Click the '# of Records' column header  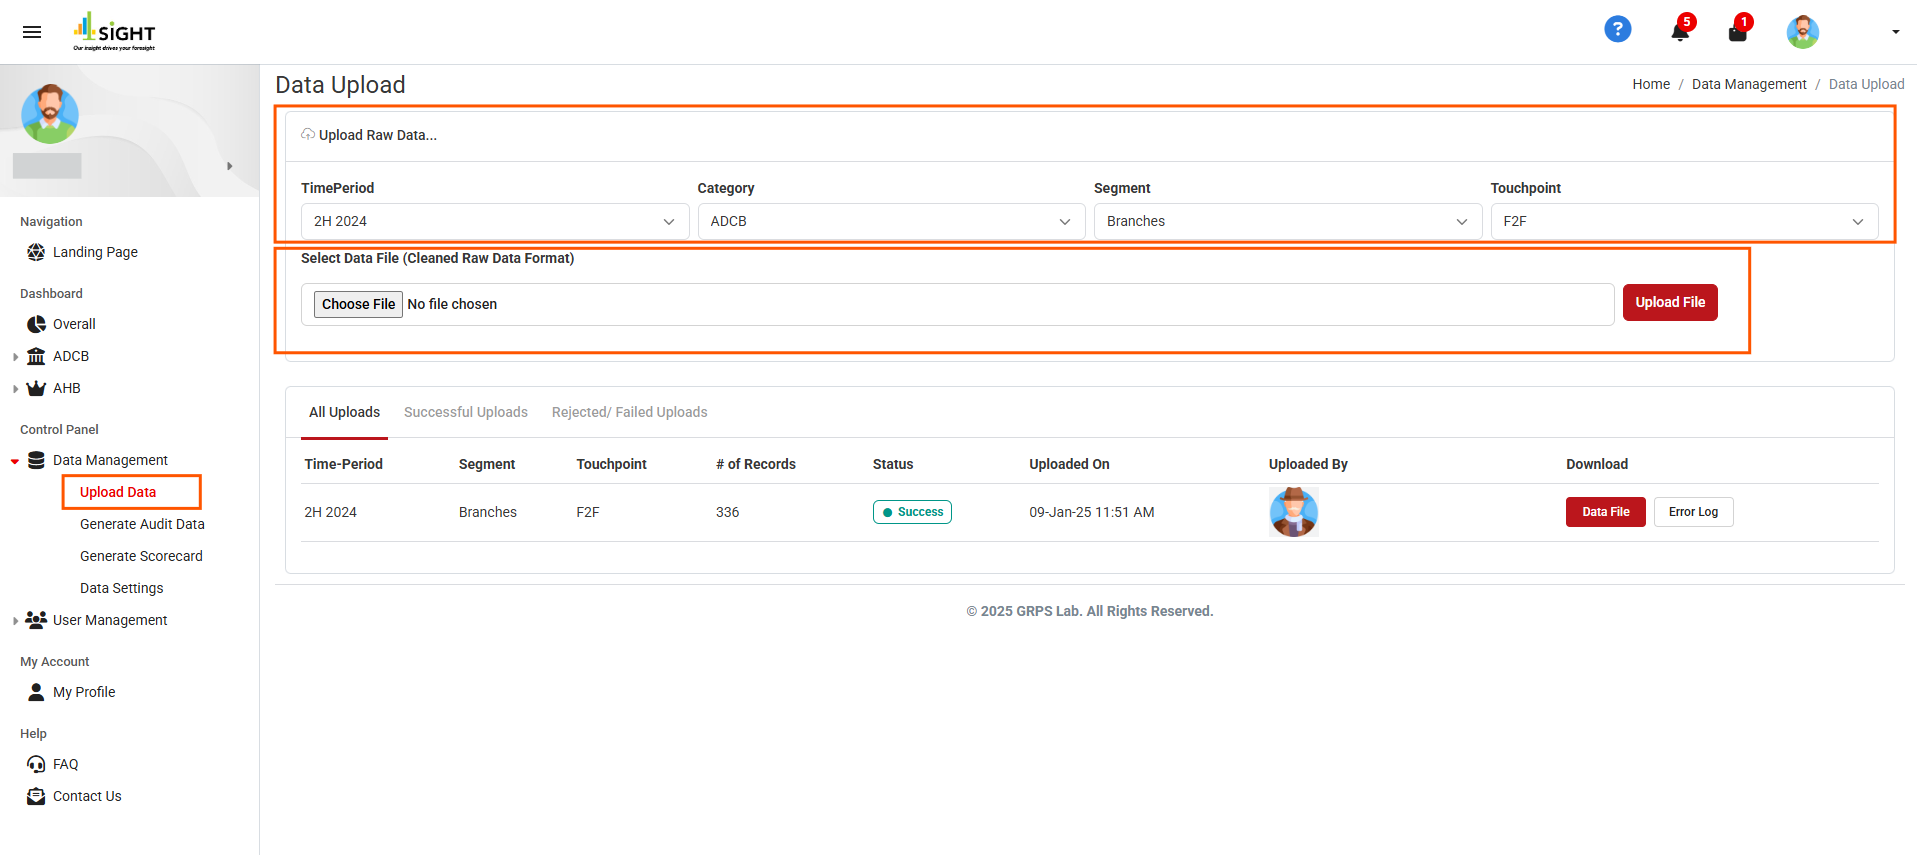tap(755, 464)
